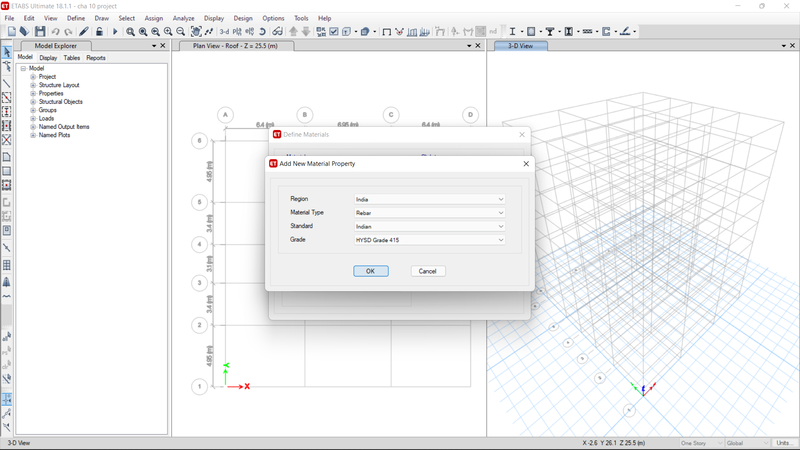
Task: Close the Add New Material Property dialog
Action: pyautogui.click(x=526, y=164)
